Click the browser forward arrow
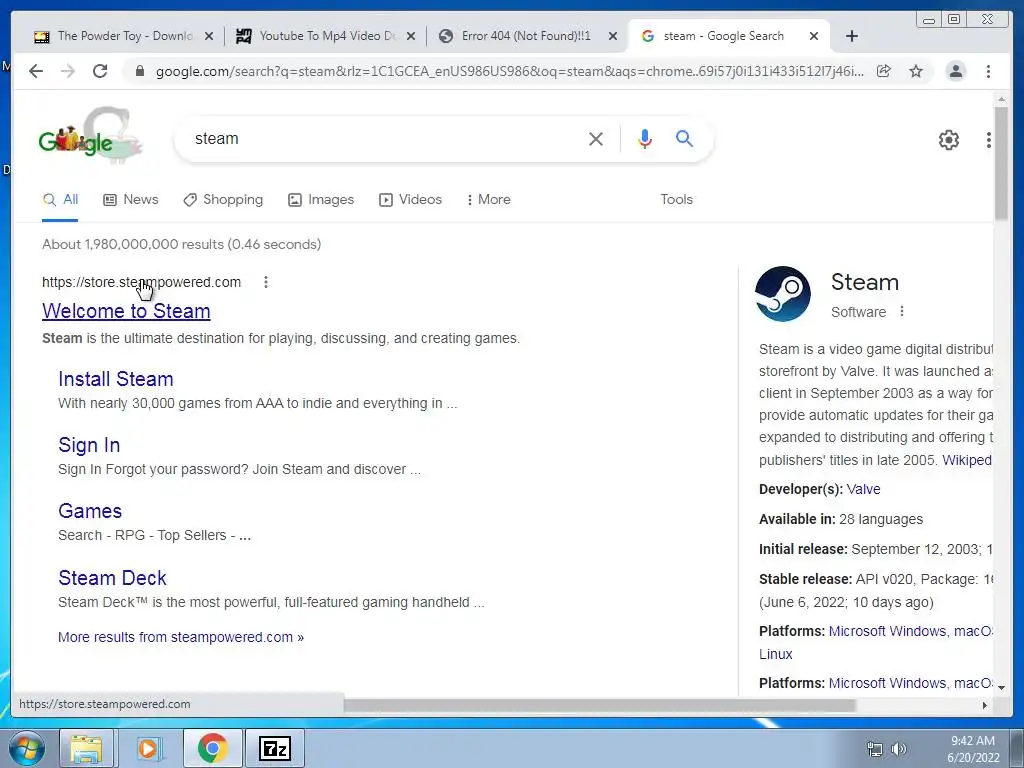This screenshot has height=768, width=1024. click(x=68, y=71)
